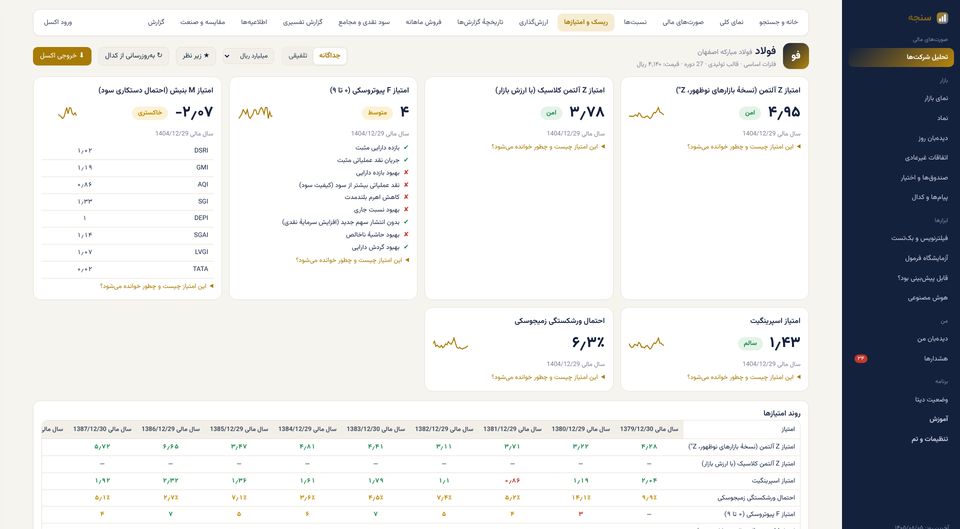960x529 pixels.
Task: Open دیده‌بان من in the sidebar
Action: [x=901, y=339]
